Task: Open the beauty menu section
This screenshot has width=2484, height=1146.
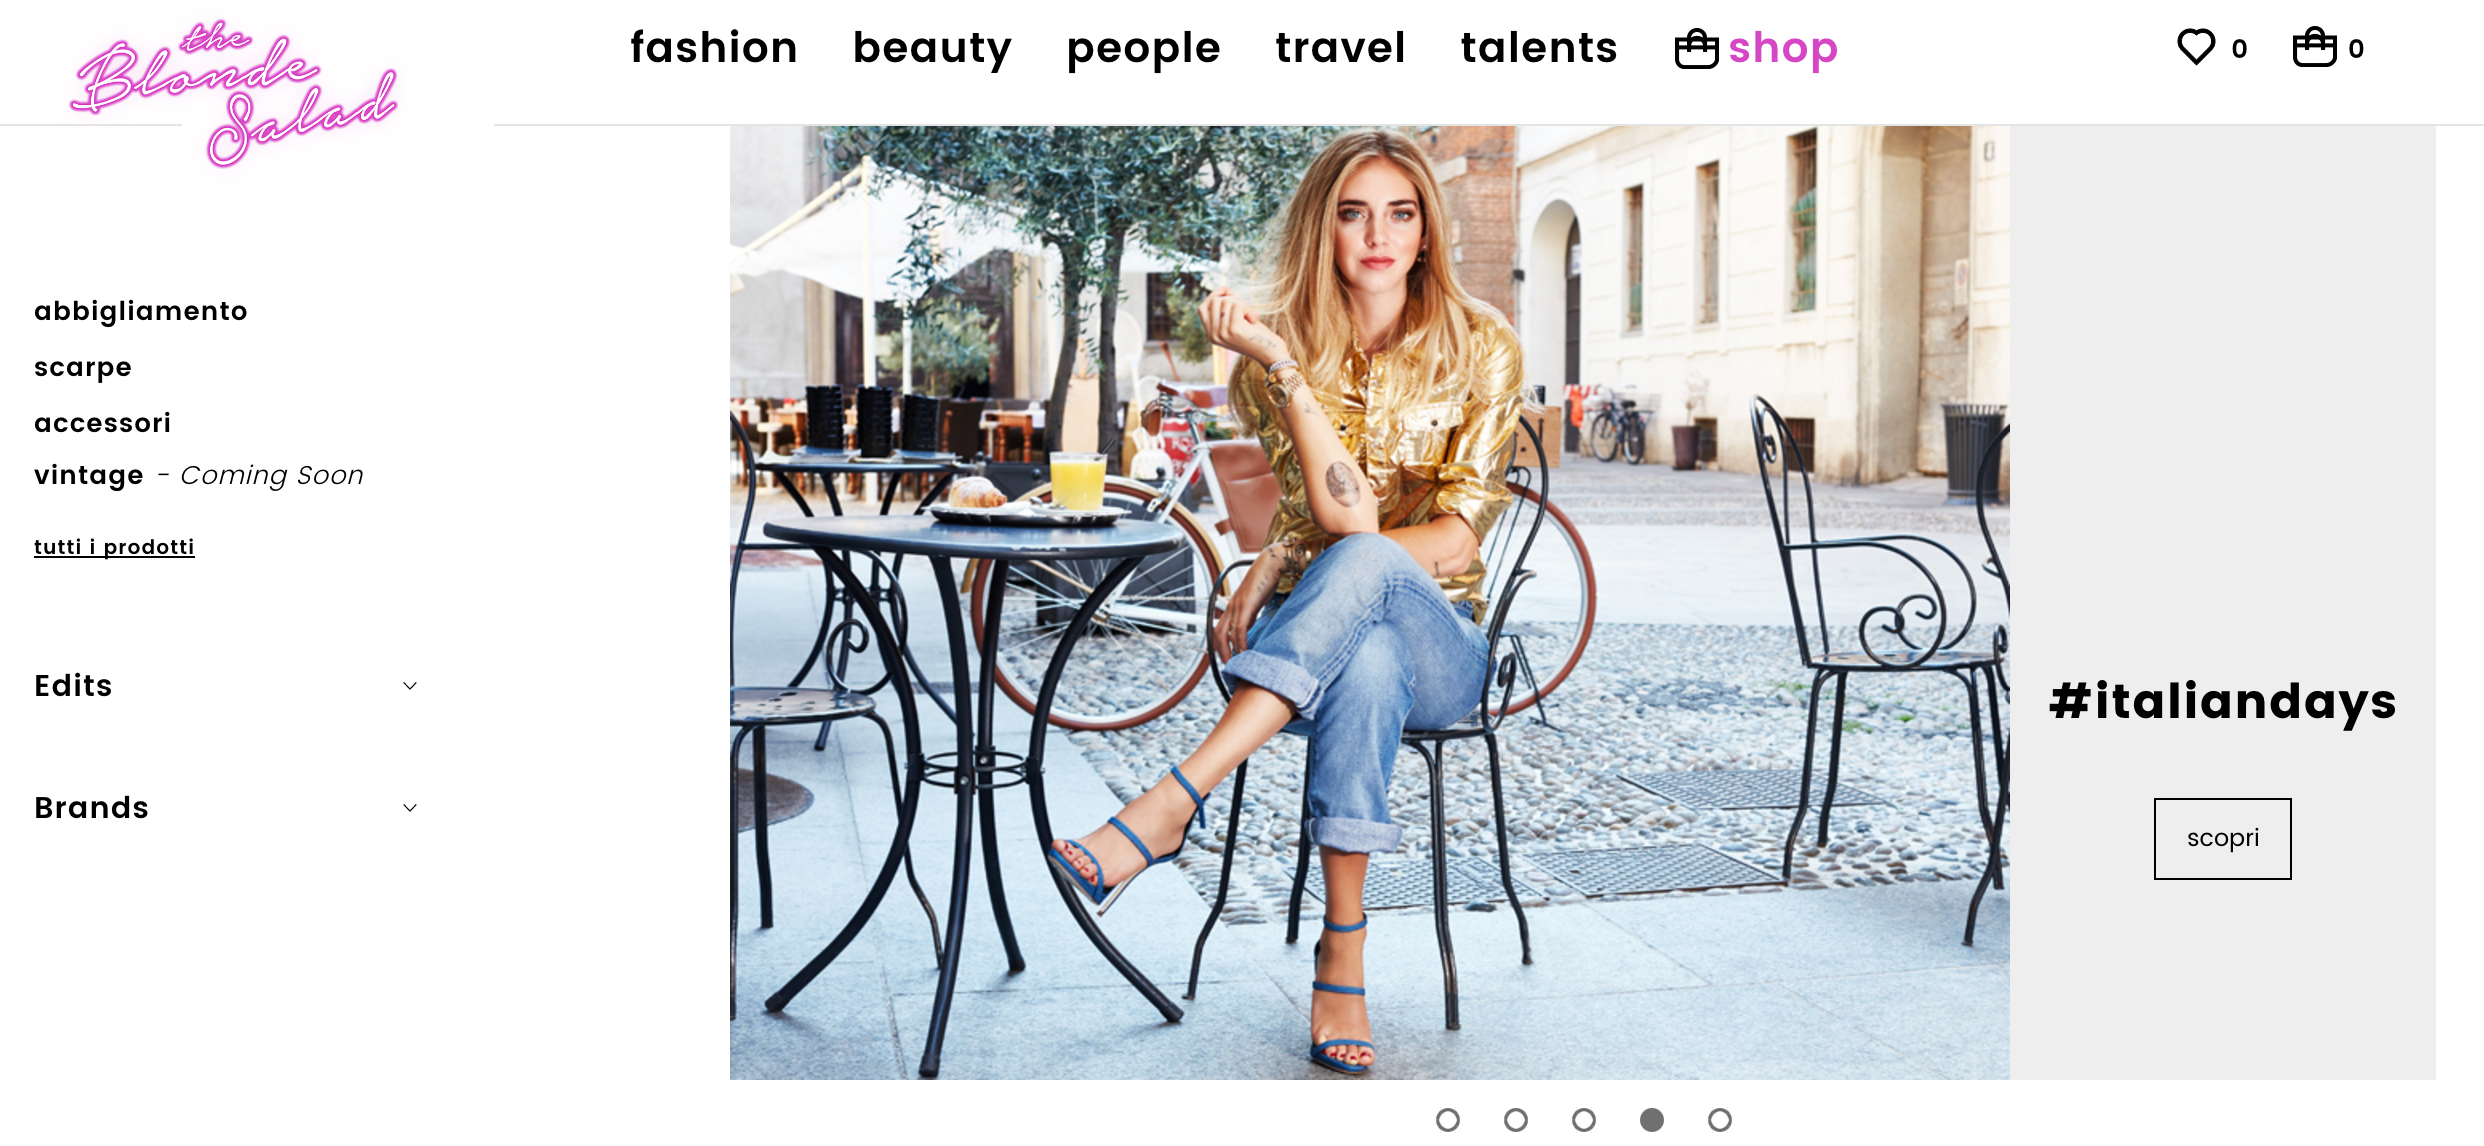Action: 932,50
